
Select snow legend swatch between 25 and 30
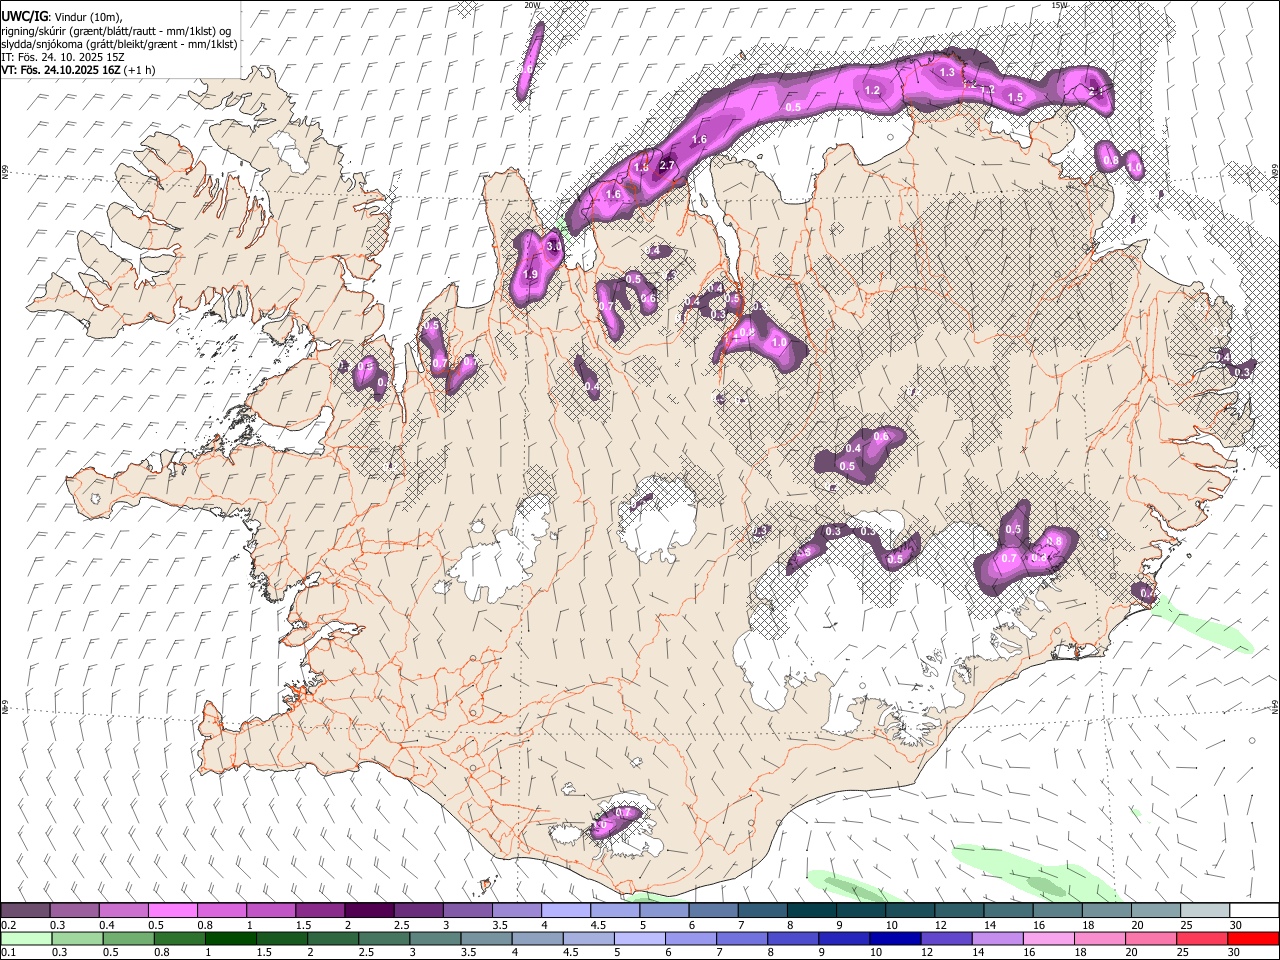(1204, 910)
